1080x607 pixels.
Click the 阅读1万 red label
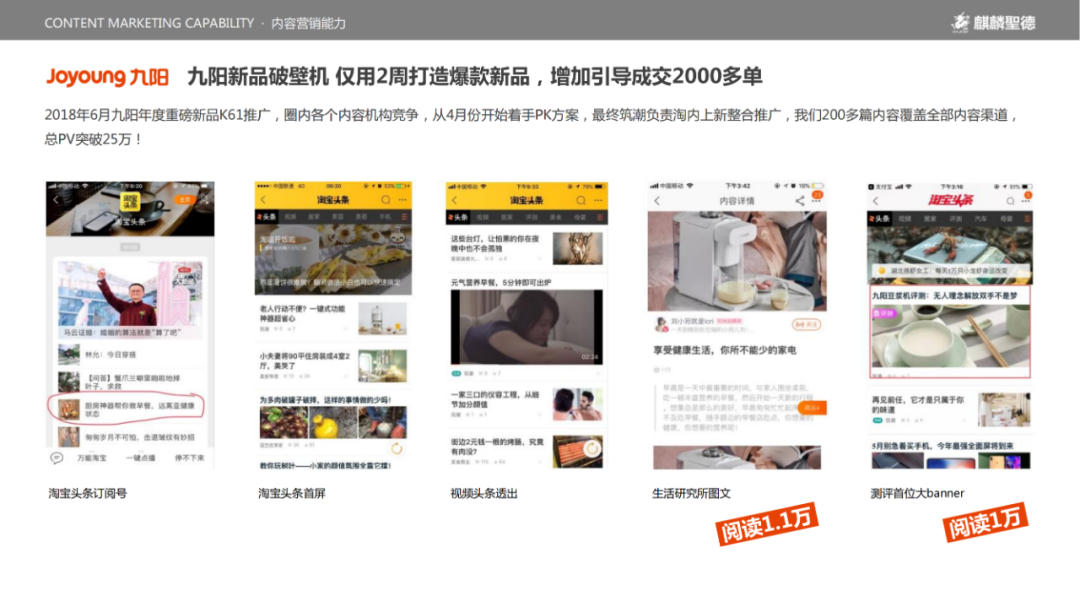985,522
